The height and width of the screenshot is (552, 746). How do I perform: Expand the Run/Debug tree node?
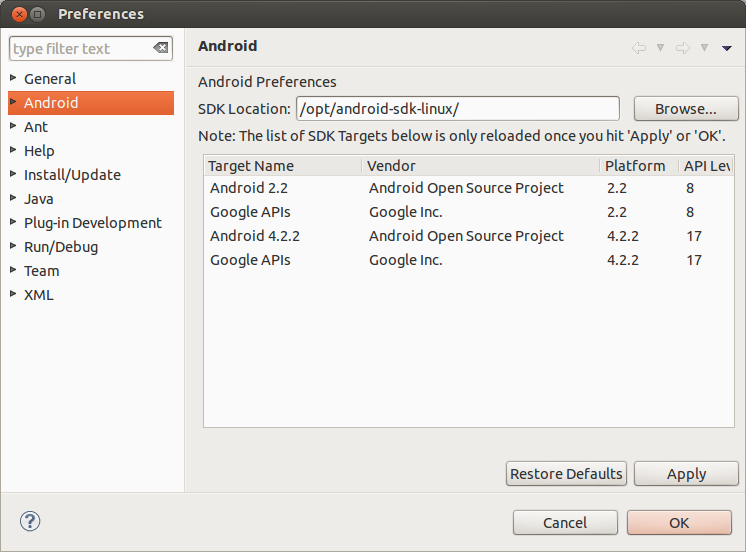[13, 246]
